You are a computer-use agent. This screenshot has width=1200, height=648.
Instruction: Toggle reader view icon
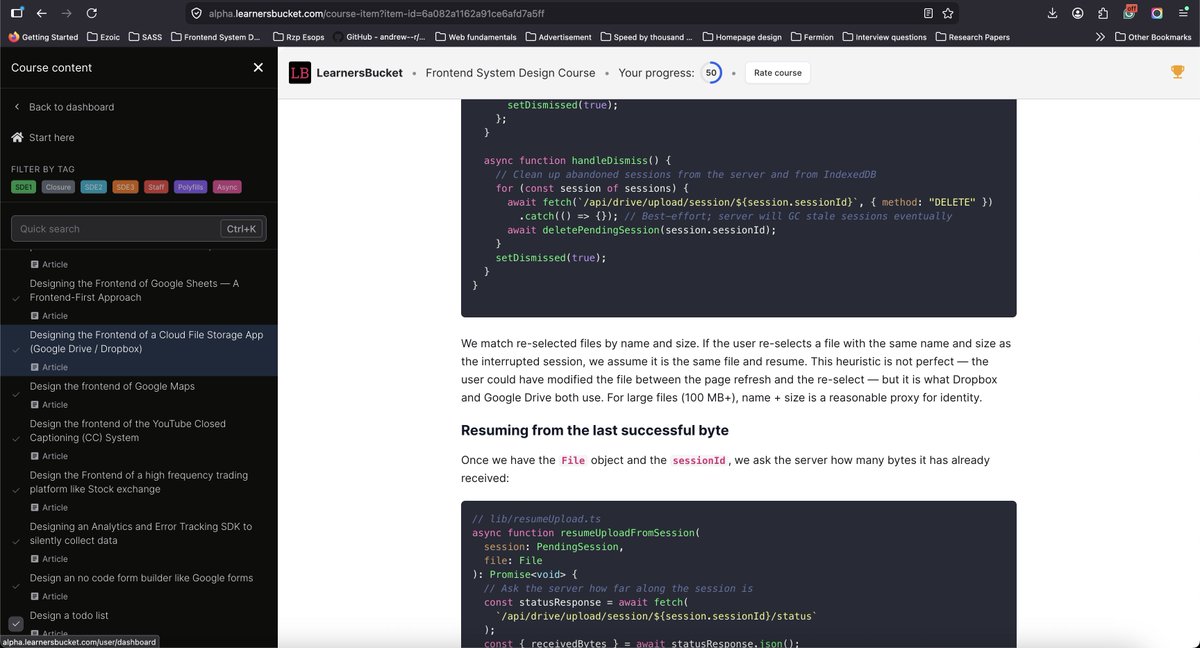tap(928, 14)
